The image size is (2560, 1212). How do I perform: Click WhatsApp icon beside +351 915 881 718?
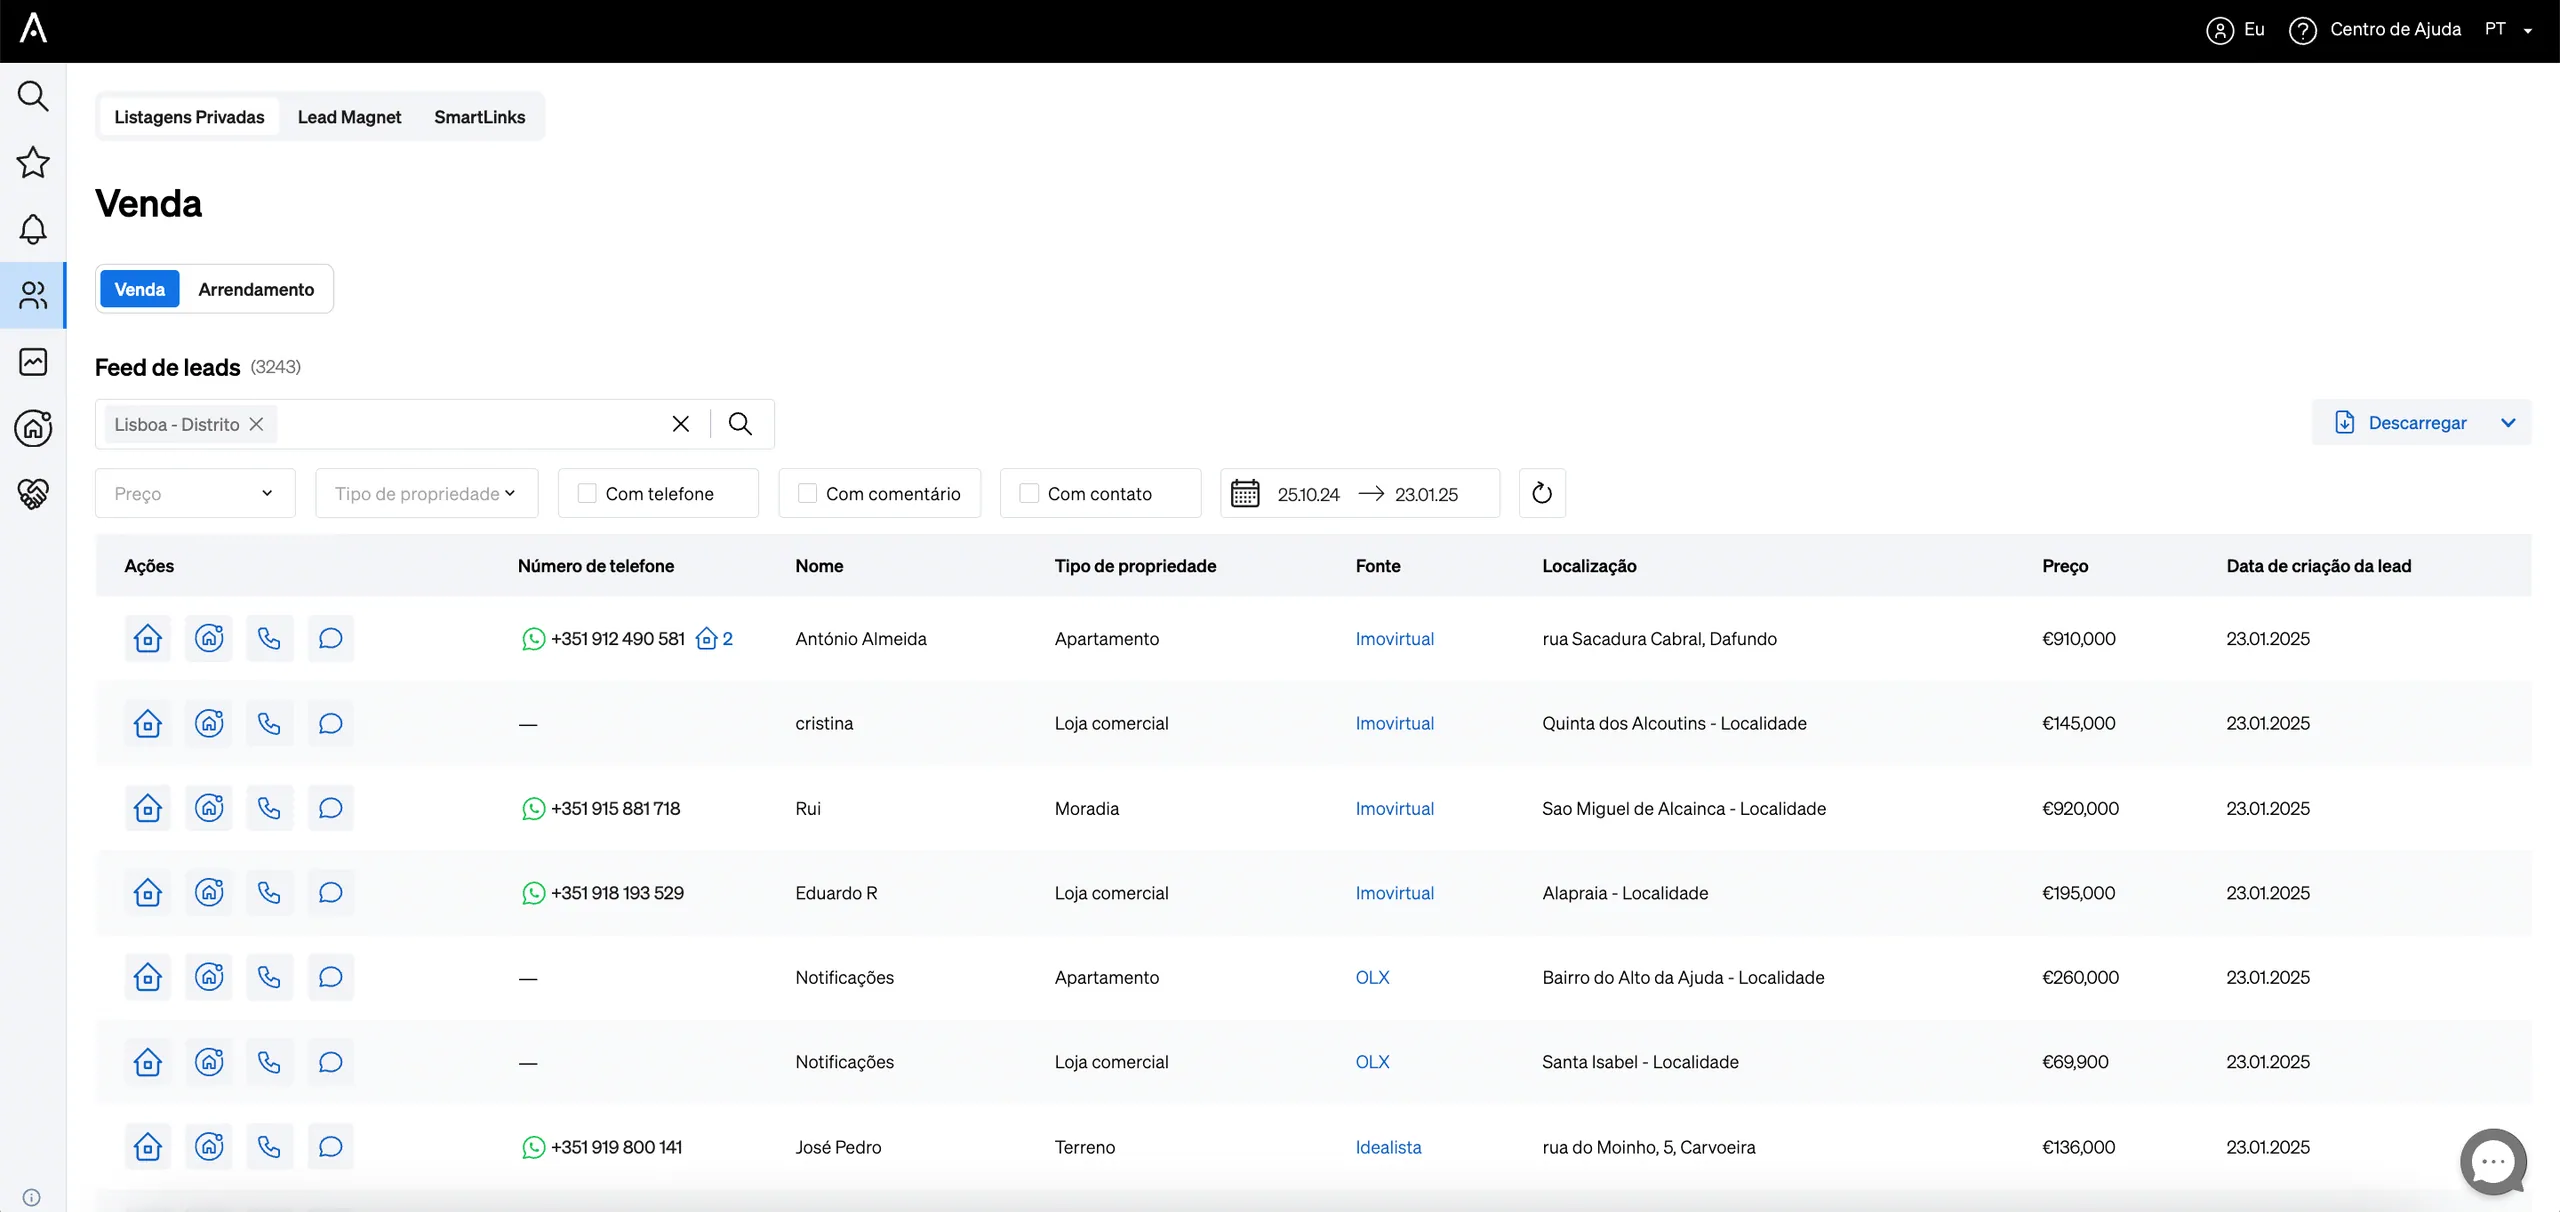[534, 808]
